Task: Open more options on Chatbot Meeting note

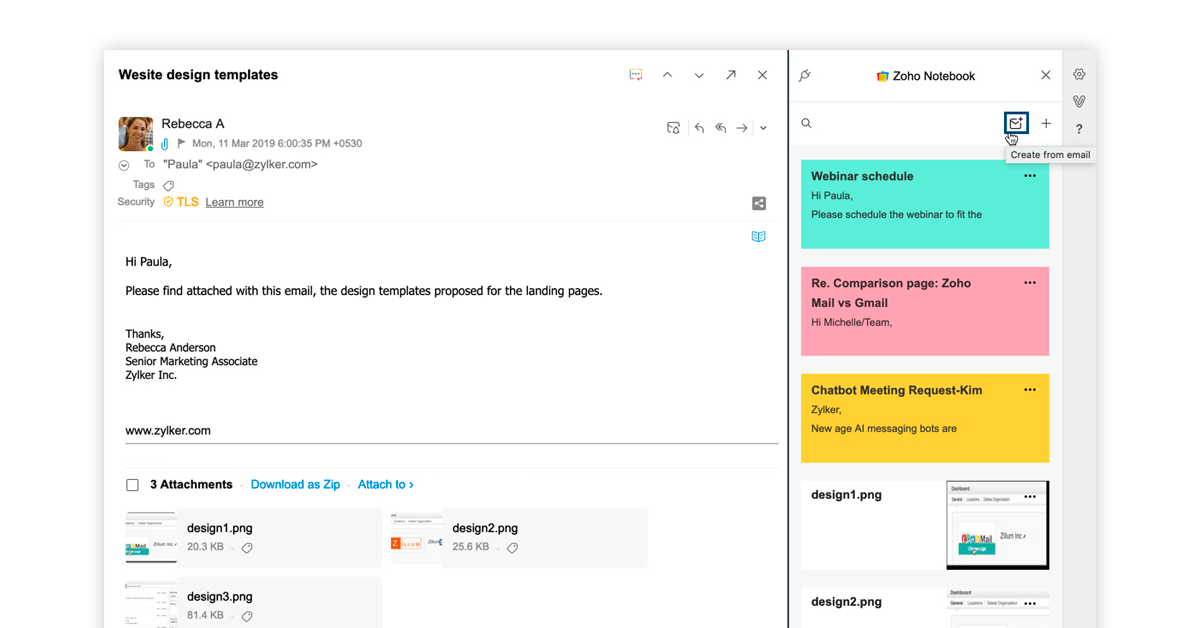Action: tap(1030, 390)
